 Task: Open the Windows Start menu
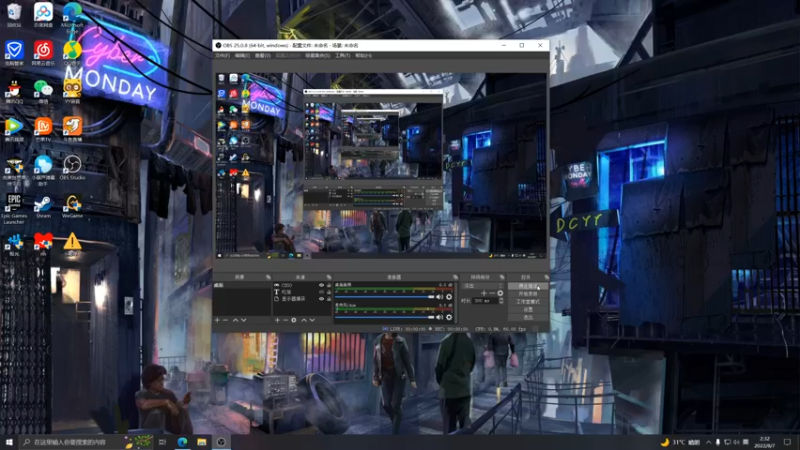[9, 442]
